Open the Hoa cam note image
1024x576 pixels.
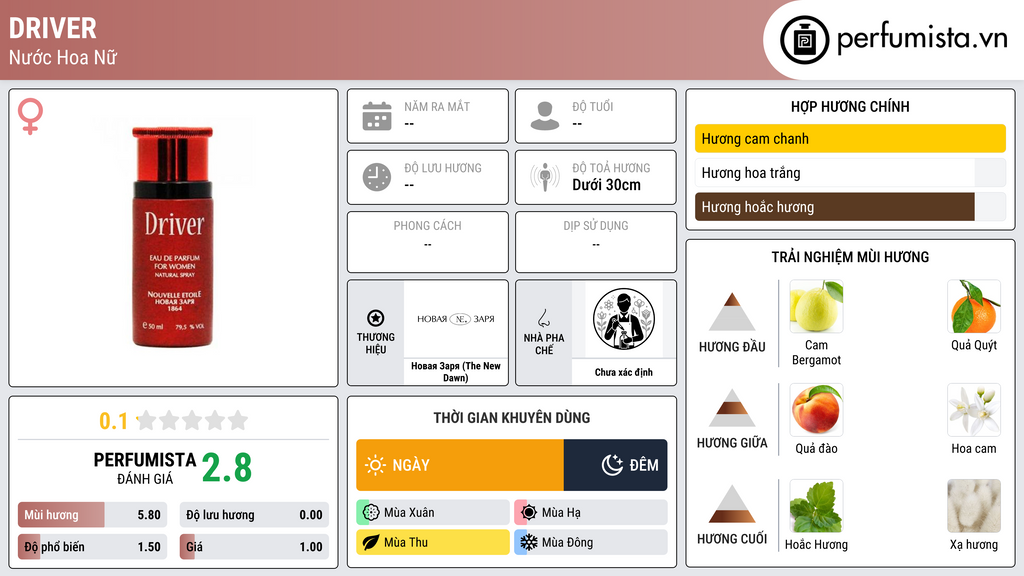coord(974,409)
